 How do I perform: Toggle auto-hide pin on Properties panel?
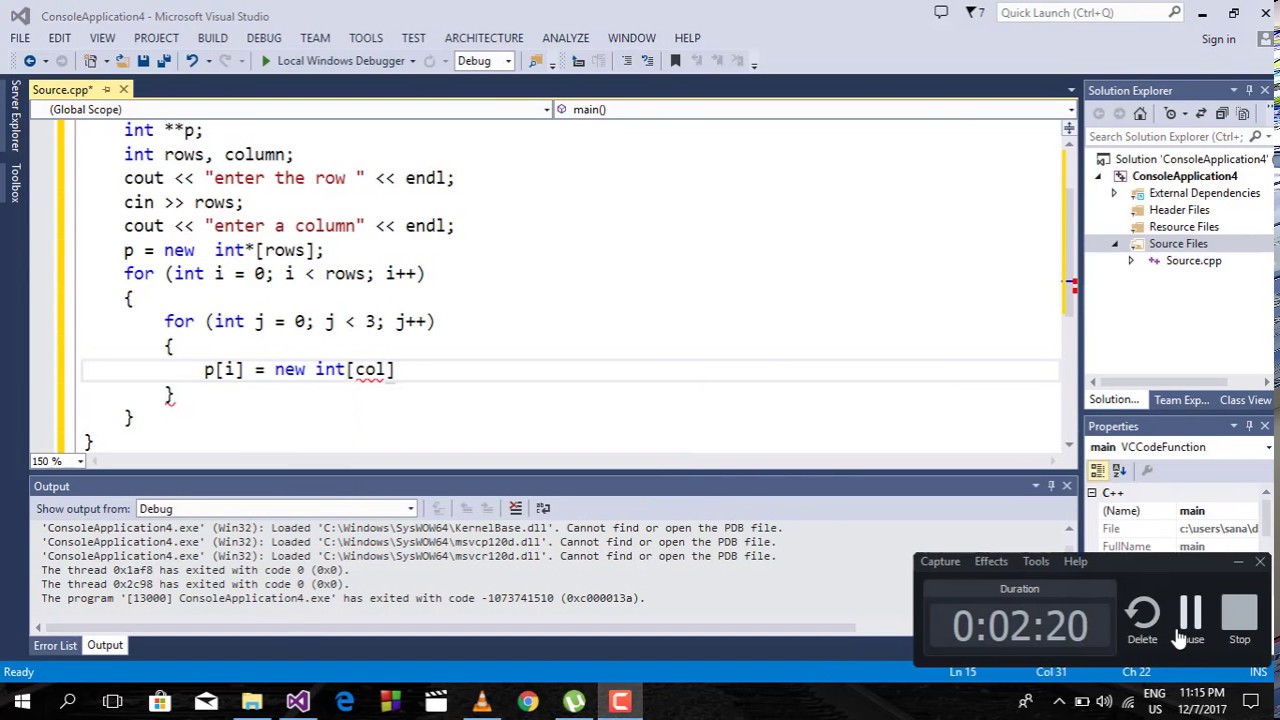[x=1249, y=426]
